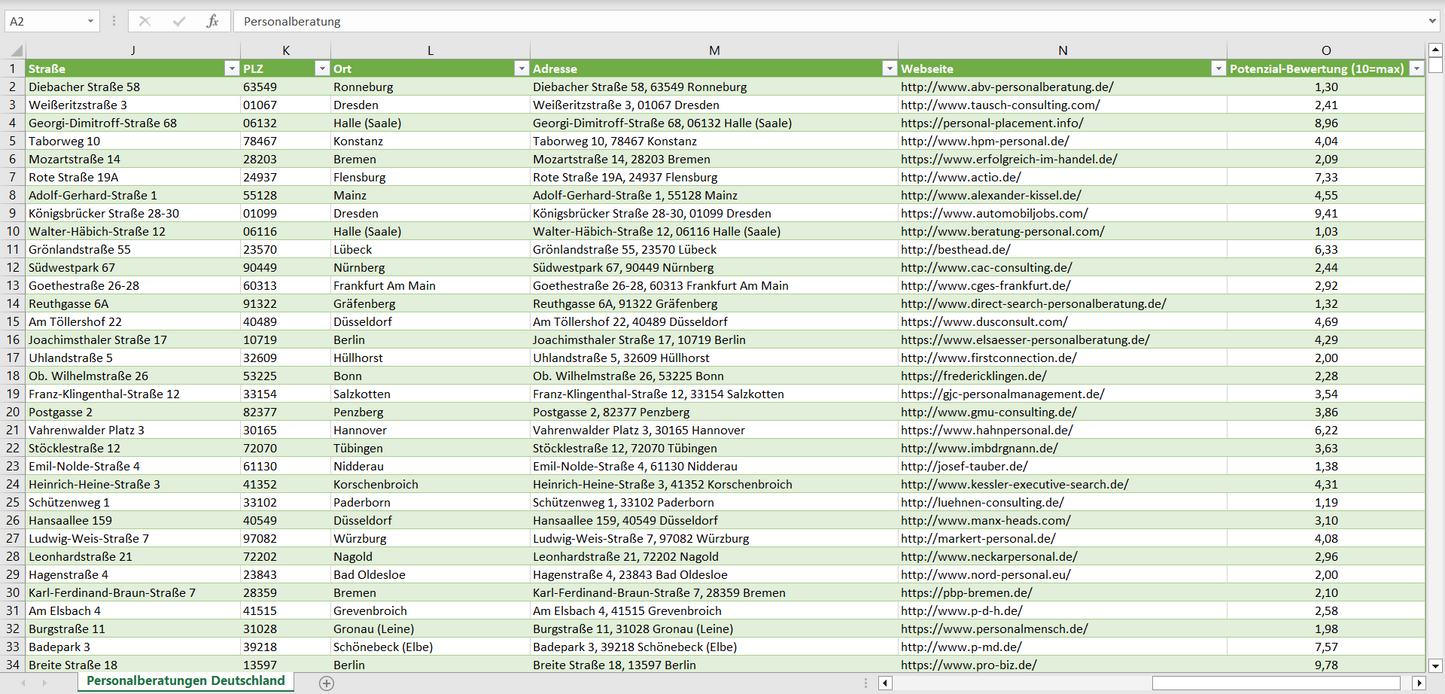This screenshot has height=694, width=1445.
Task: Open the PLZ column filter dropdown
Action: [x=322, y=69]
